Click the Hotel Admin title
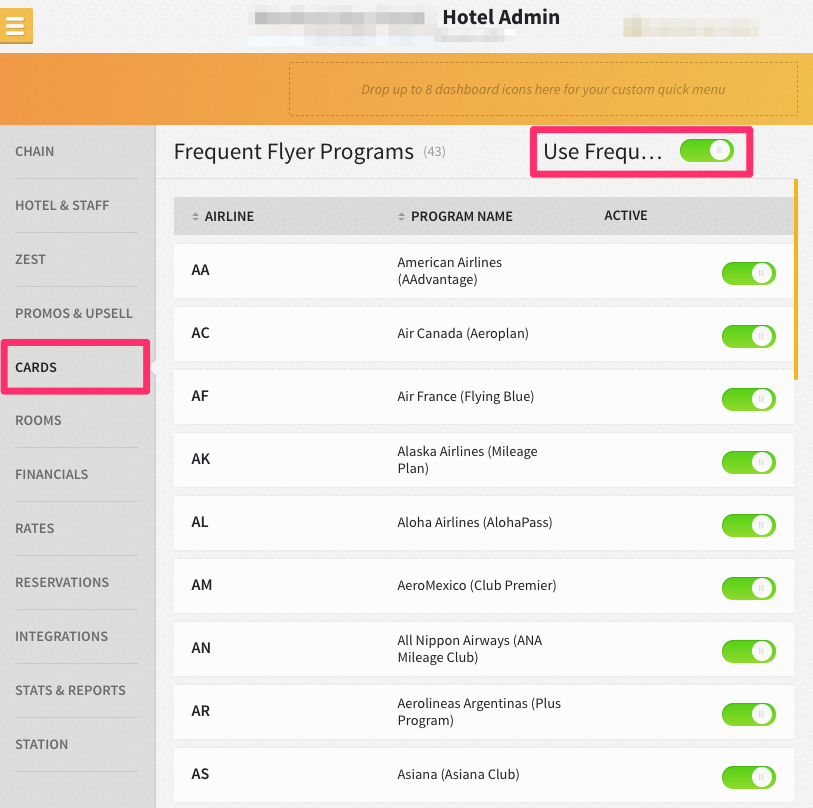Image resolution: width=813 pixels, height=808 pixels. click(501, 17)
